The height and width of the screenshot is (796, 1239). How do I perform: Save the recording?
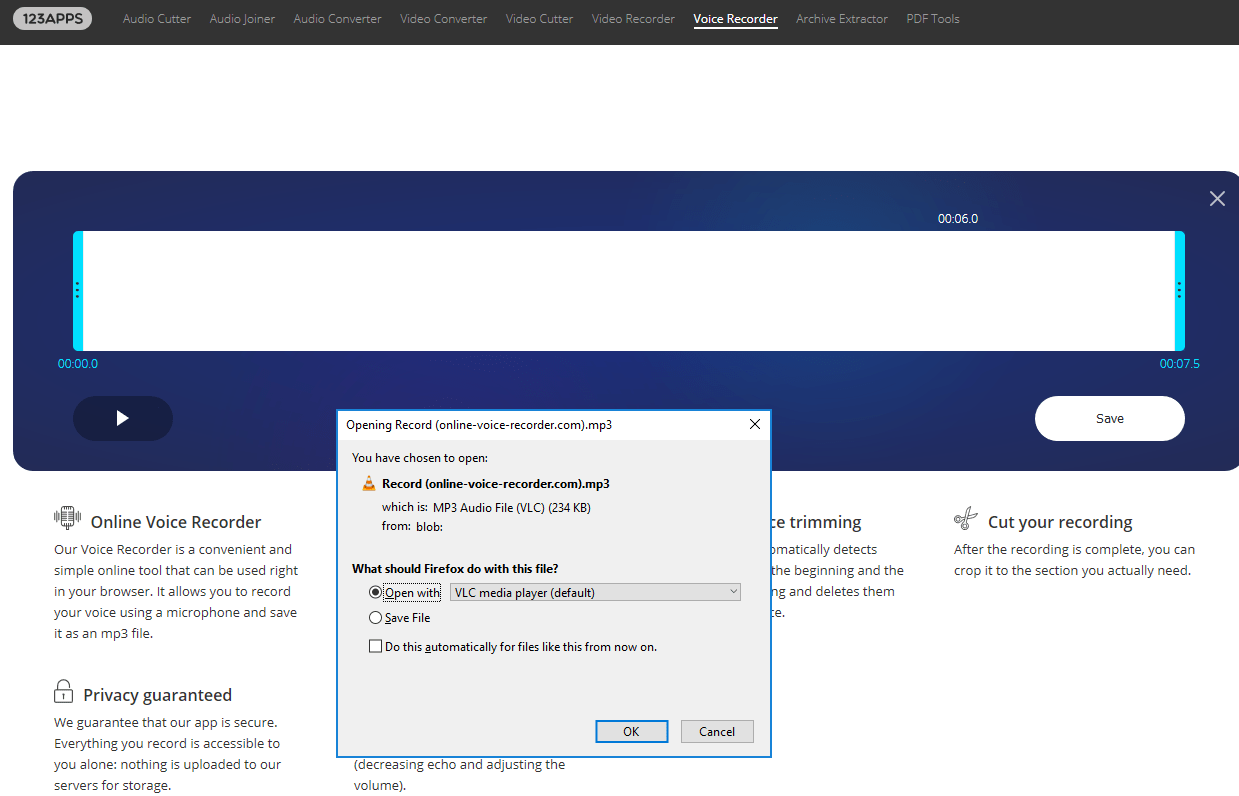coord(1109,418)
